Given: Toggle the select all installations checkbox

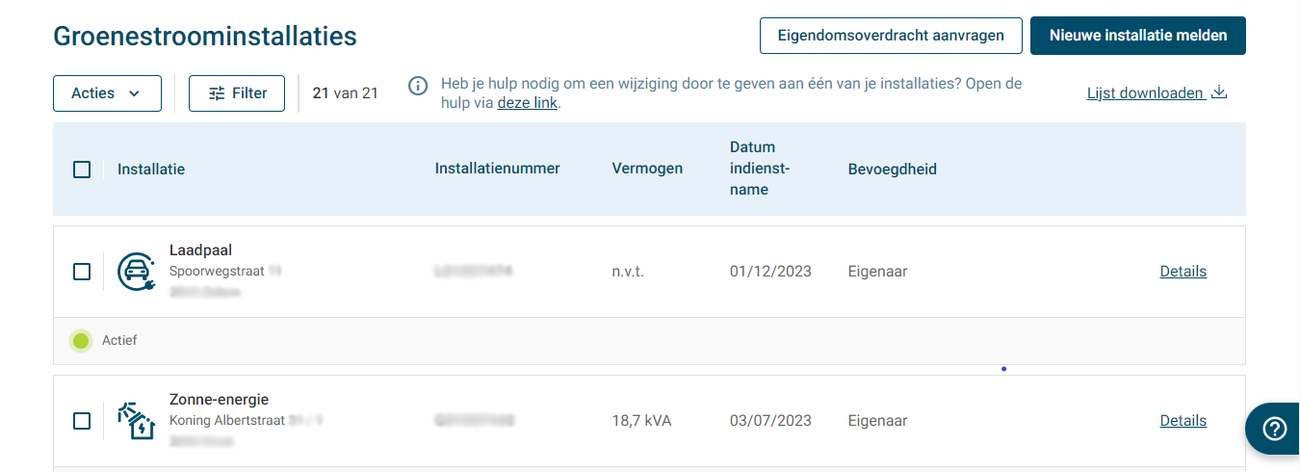Looking at the screenshot, I should click(x=82, y=170).
